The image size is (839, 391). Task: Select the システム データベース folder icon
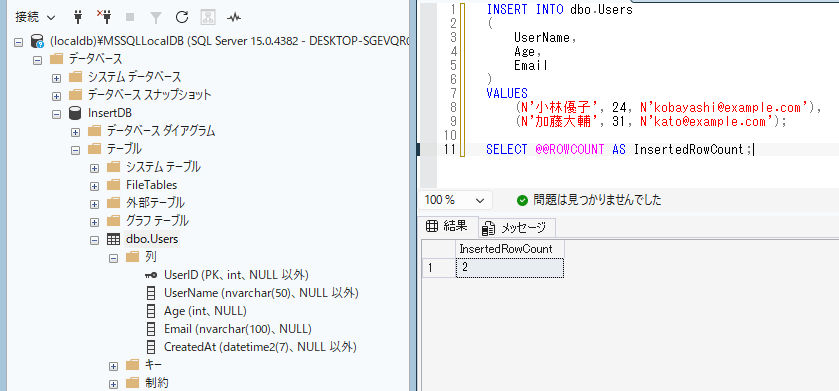pyautogui.click(x=75, y=77)
